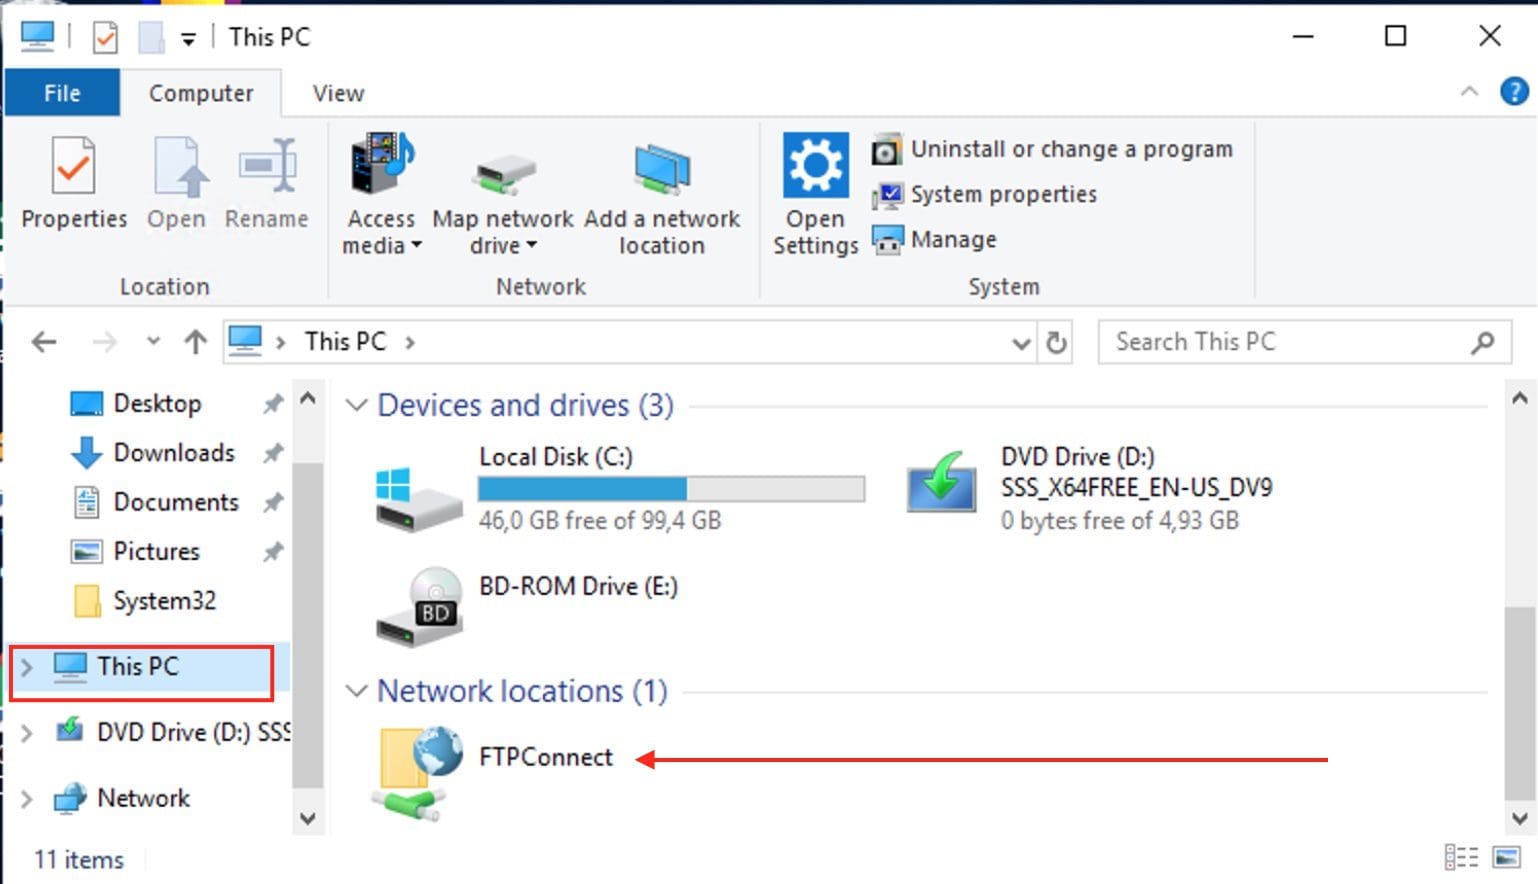Open the FTPConnect network location

pyautogui.click(x=545, y=757)
